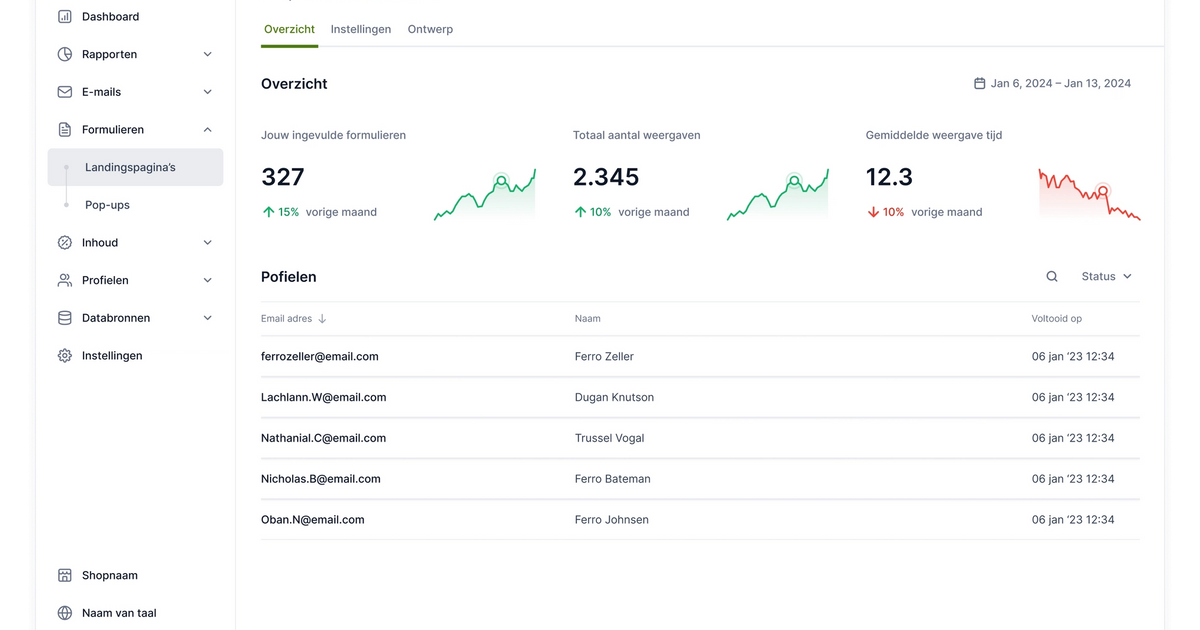
Task: Expand the Rapporten menu chevron
Action: (x=208, y=54)
